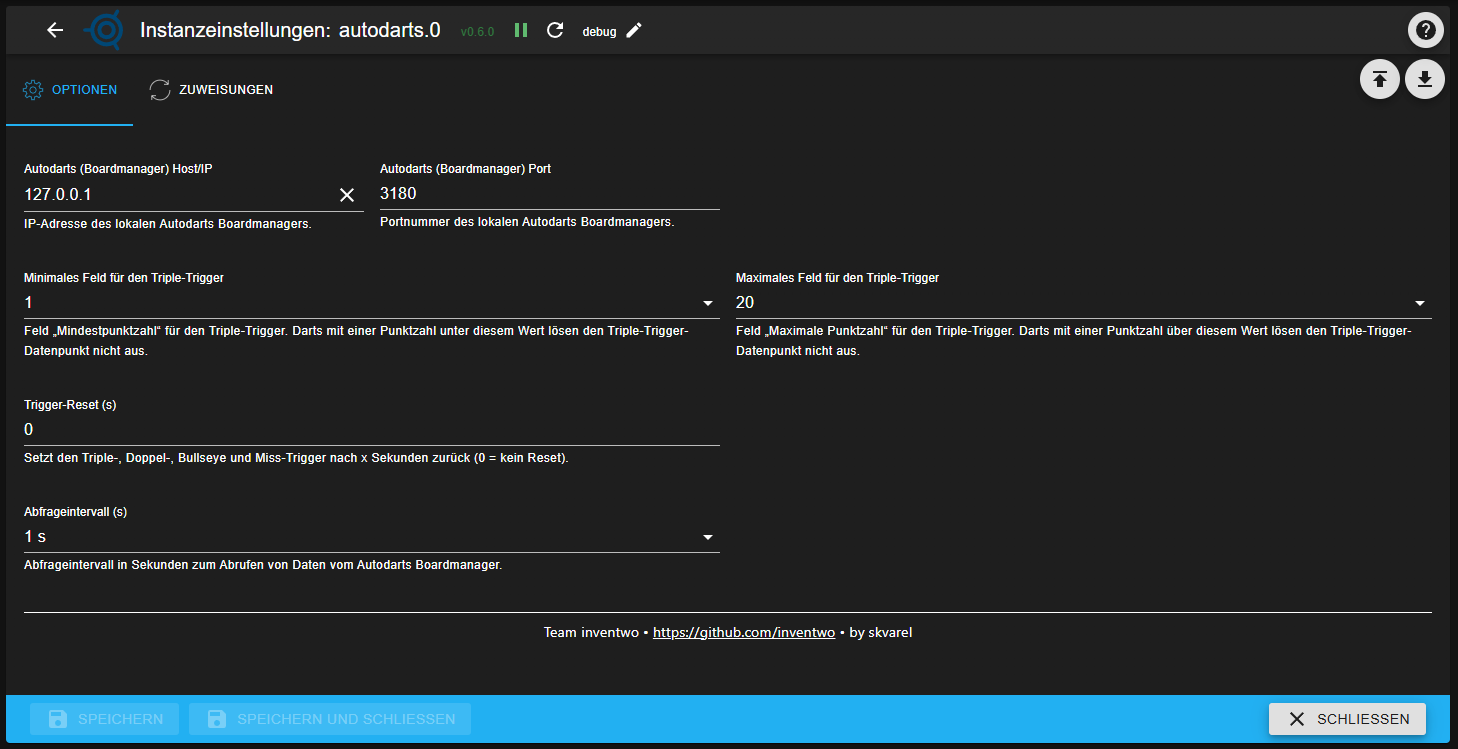Click the Trigger-Reset seconds field
The height and width of the screenshot is (749, 1458).
point(370,430)
